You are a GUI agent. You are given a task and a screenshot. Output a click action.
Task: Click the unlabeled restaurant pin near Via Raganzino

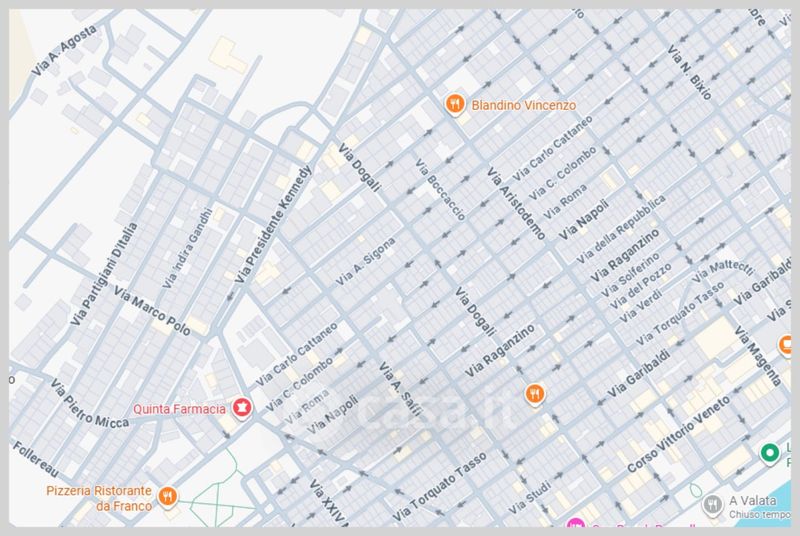click(535, 393)
